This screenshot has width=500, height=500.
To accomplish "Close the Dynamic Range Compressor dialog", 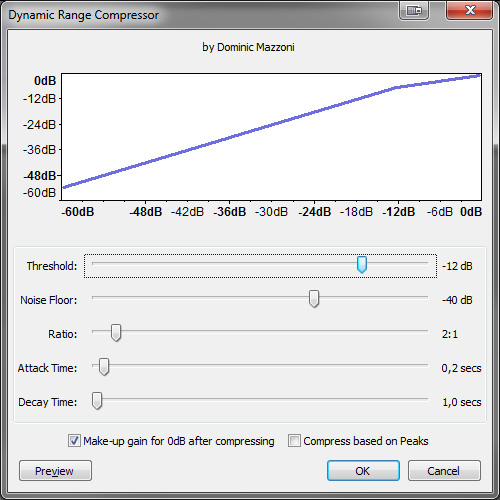I will pos(469,10).
